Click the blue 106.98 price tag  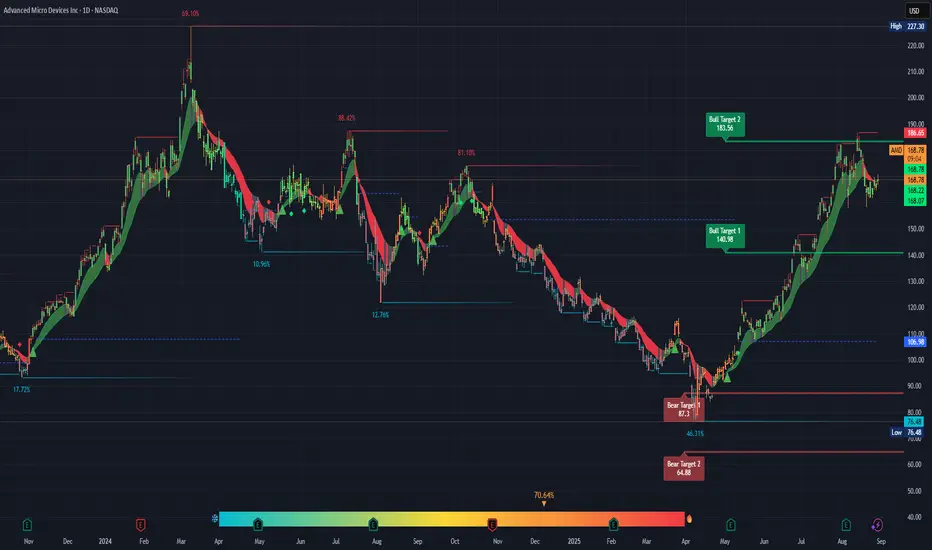click(915, 342)
